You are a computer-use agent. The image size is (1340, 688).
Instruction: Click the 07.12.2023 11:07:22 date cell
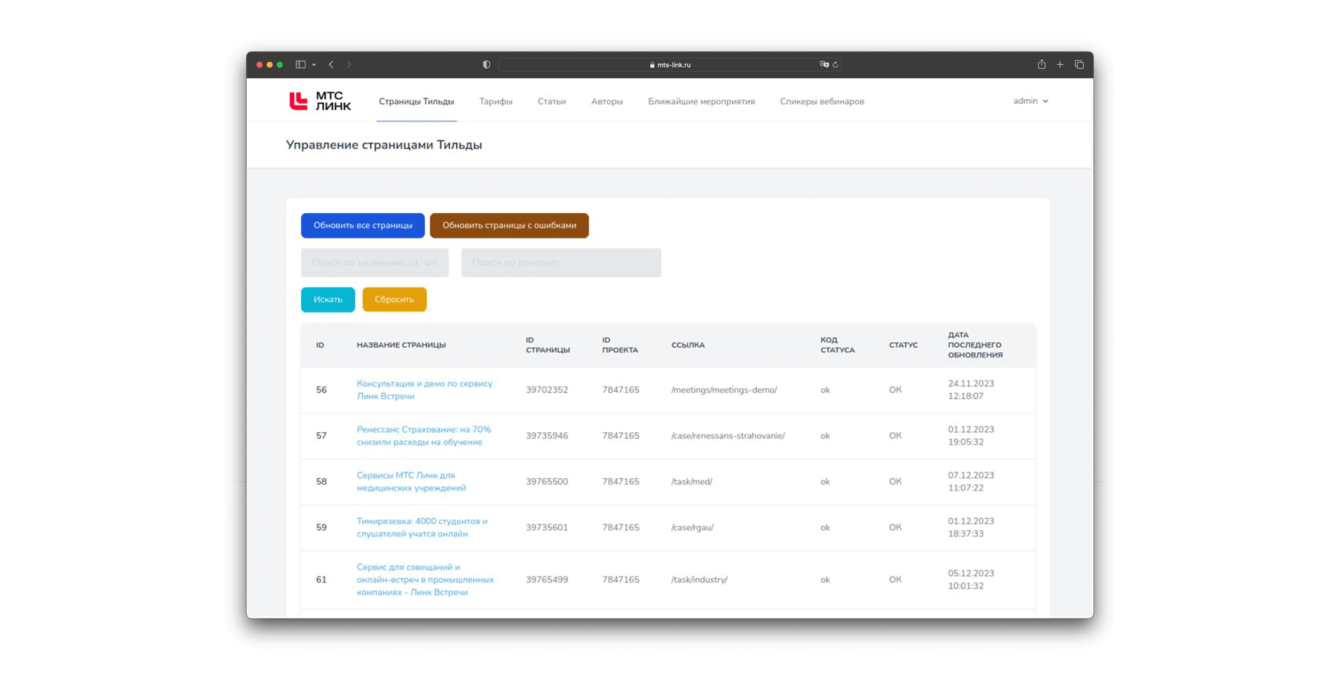971,482
